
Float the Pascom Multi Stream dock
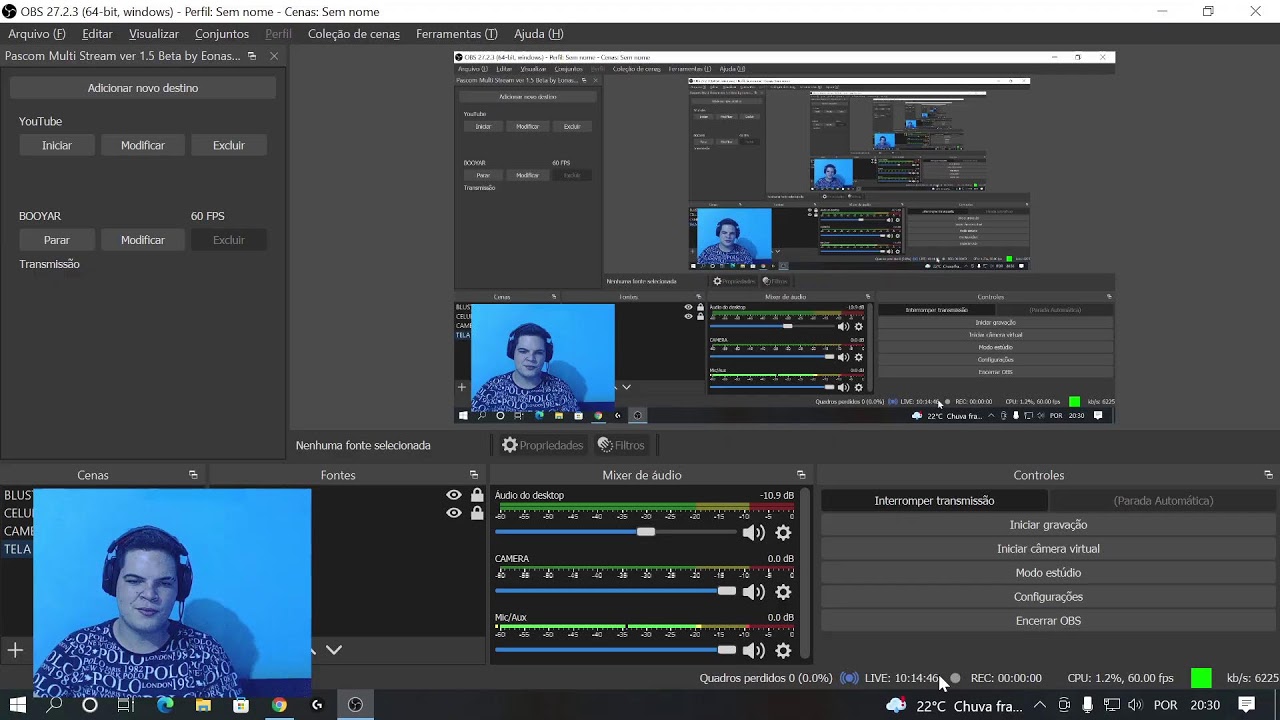click(252, 56)
